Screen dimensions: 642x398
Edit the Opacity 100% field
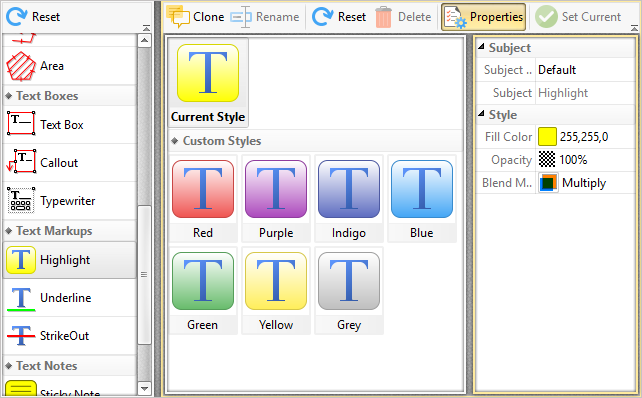click(x=585, y=160)
